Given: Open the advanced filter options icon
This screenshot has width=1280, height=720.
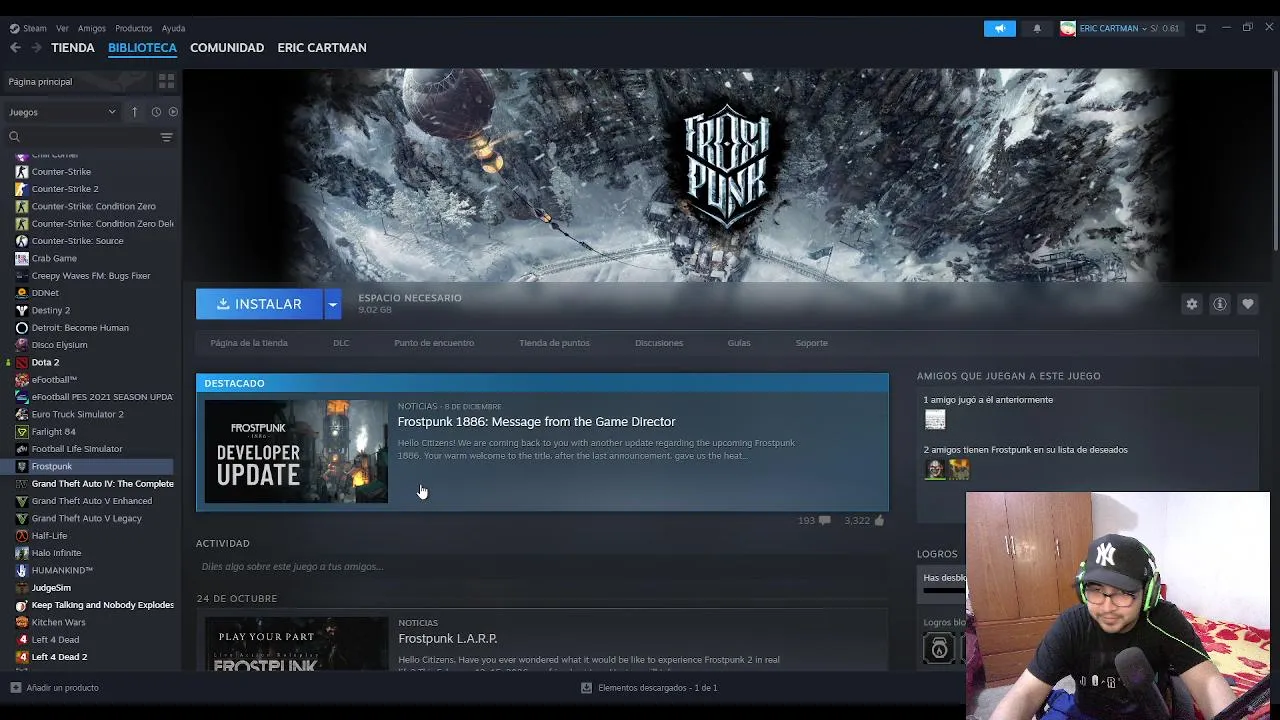Looking at the screenshot, I should [x=166, y=137].
